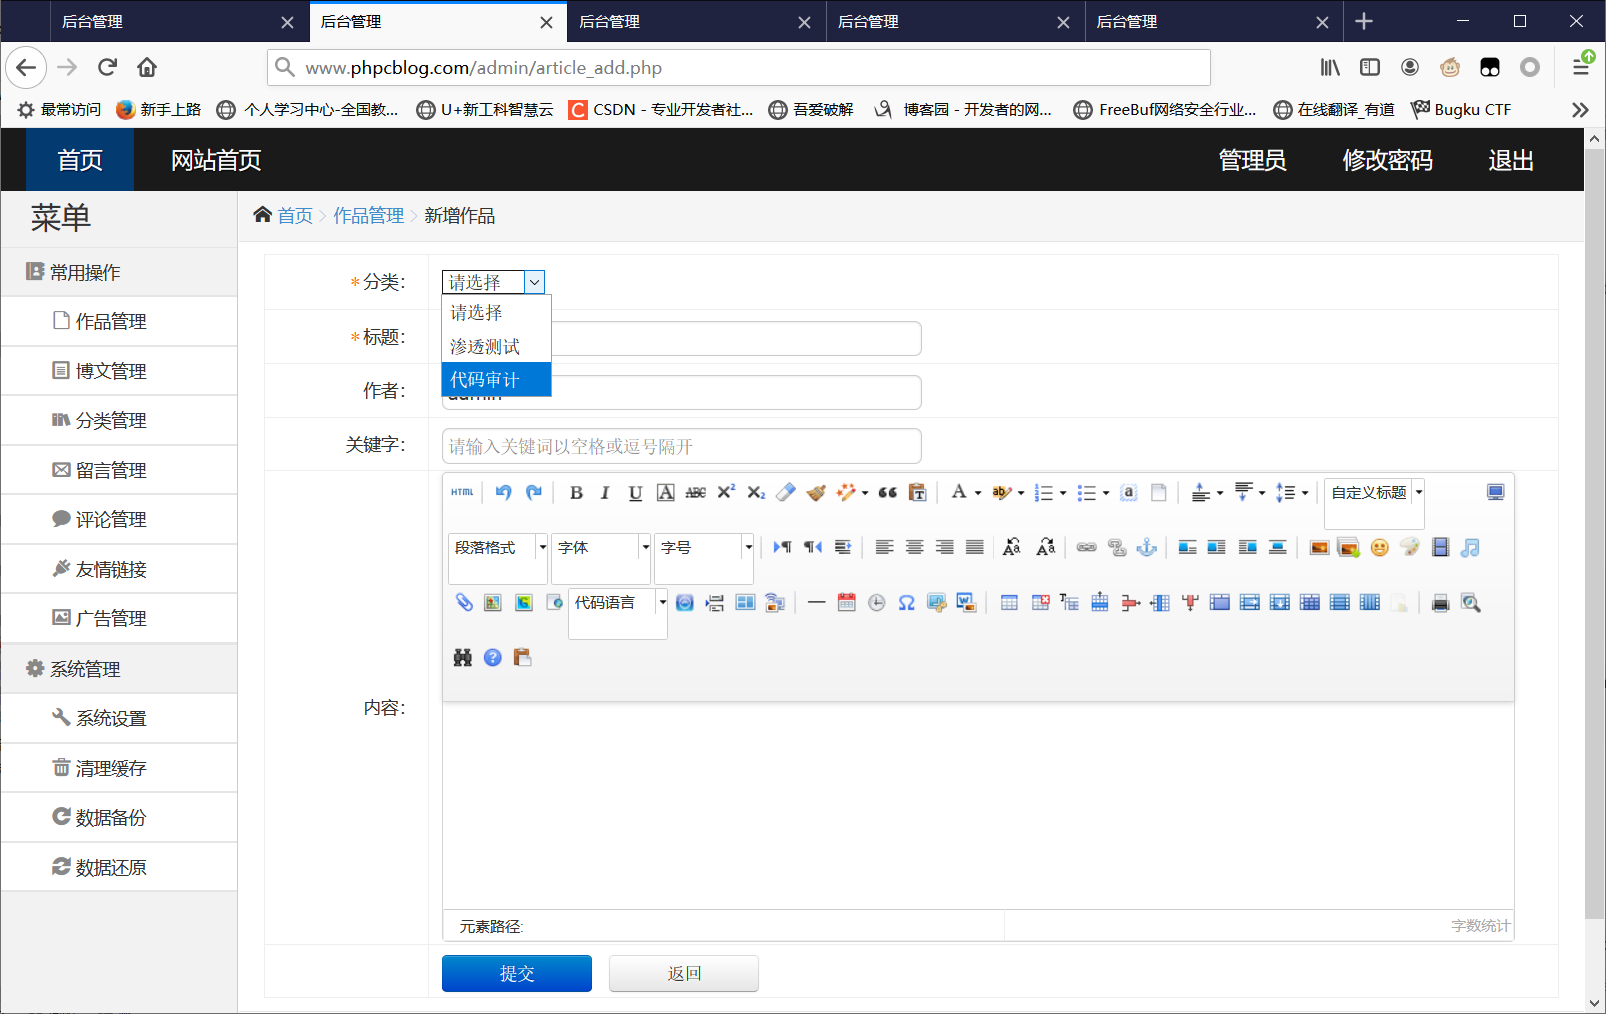Viewport: 1606px width, 1014px height.
Task: Select the format painter brush icon
Action: click(x=816, y=492)
